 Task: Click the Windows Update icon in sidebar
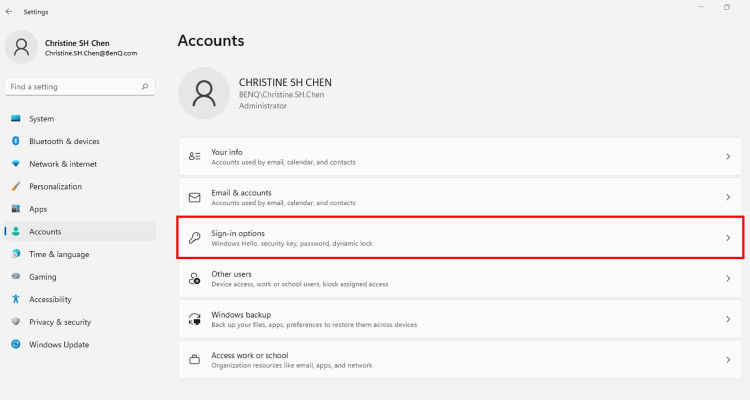tap(16, 344)
